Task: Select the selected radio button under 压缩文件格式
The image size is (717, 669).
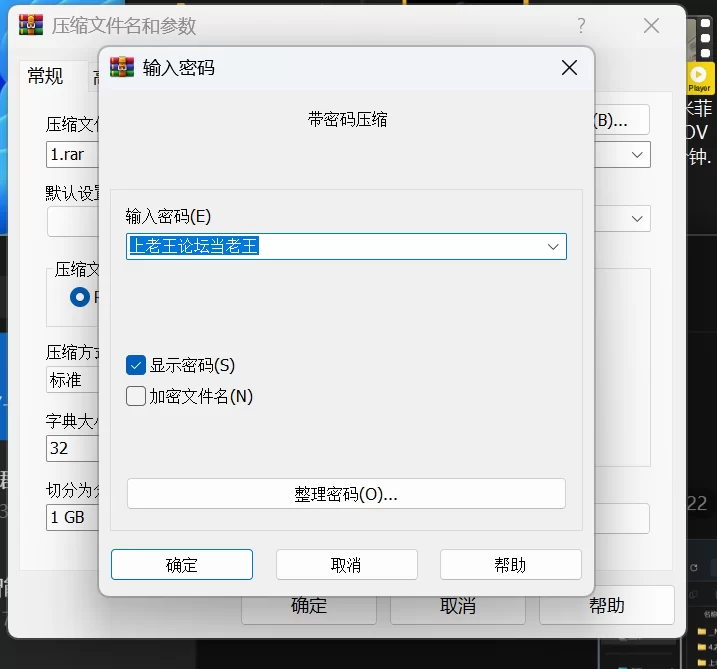Action: point(80,296)
